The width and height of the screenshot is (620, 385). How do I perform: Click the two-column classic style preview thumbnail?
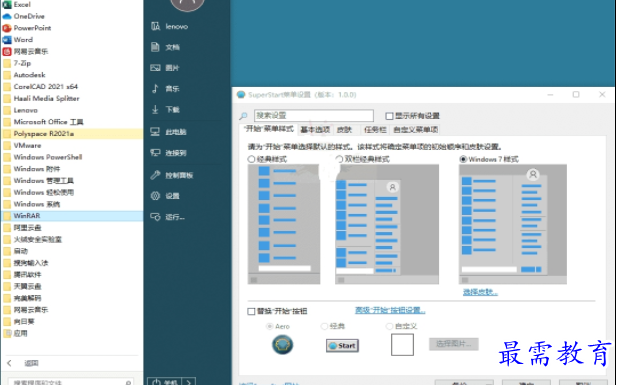click(x=387, y=224)
